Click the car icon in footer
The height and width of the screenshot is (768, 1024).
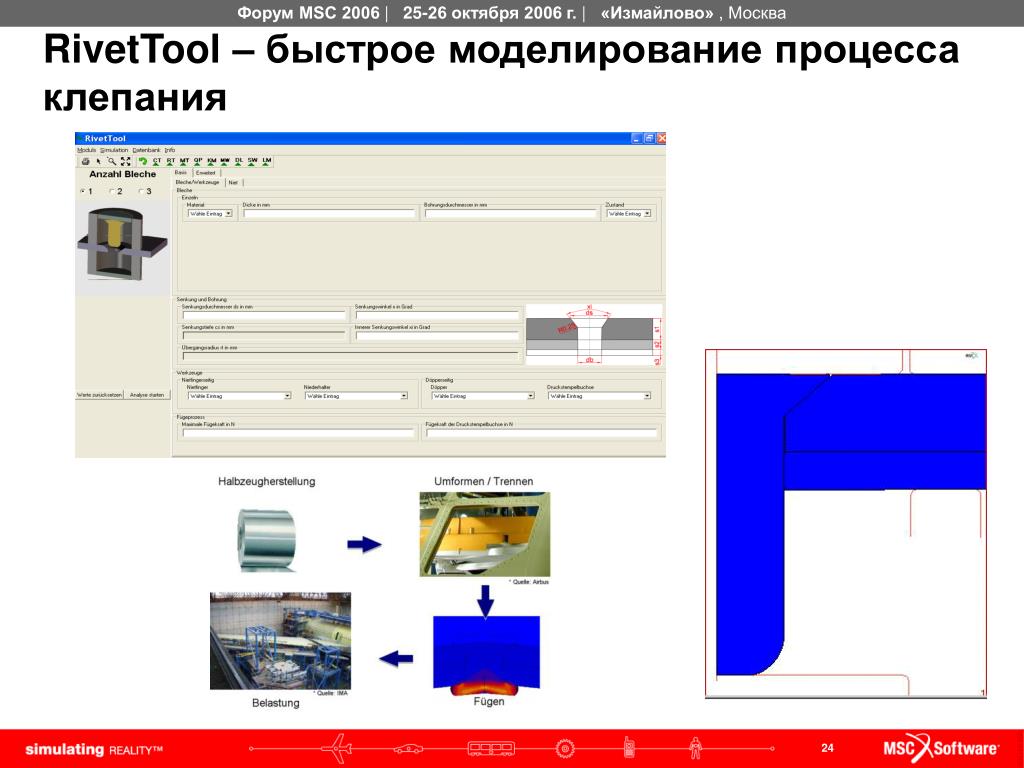coord(408,748)
